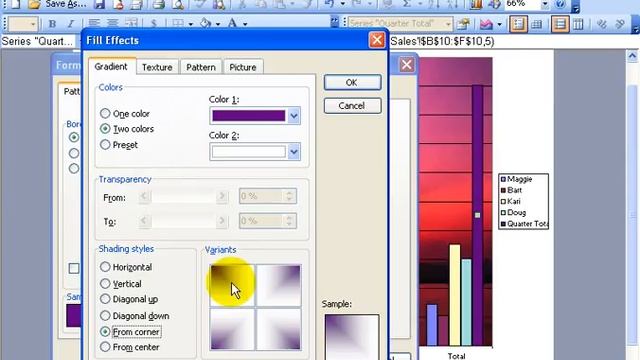This screenshot has width=640, height=360.
Task: Click the Color 1 purple swatch
Action: (x=249, y=116)
